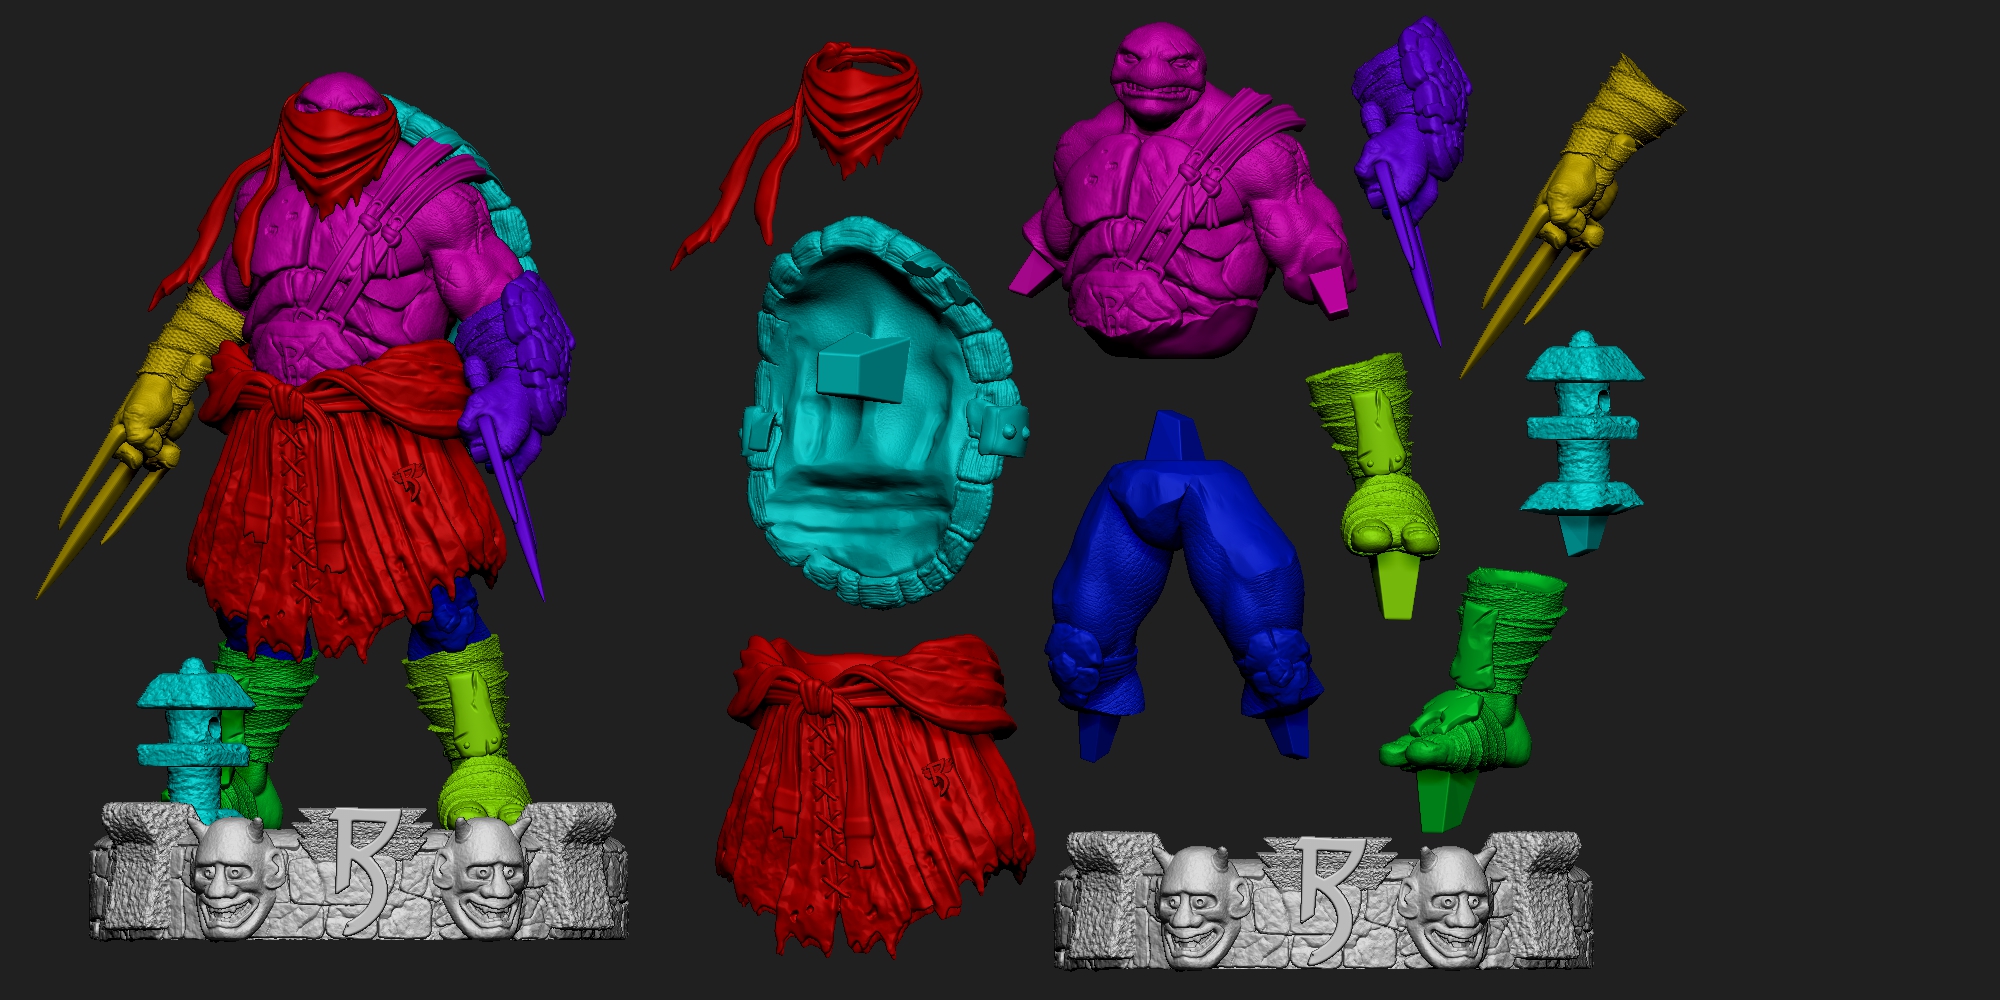Select the cyan square peg inside the shell
Image resolution: width=2000 pixels, height=1000 pixels.
click(x=863, y=368)
